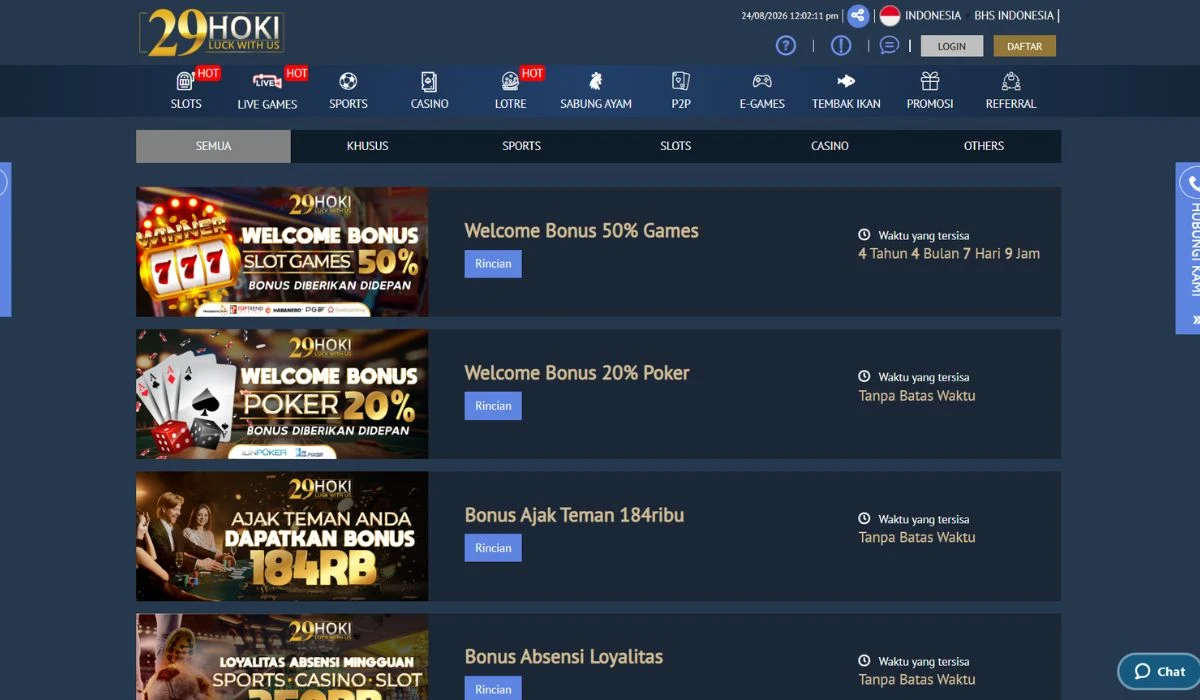Viewport: 1200px width, 700px height.
Task: Expand the Hubungi Kami side panel arrows
Action: [1195, 320]
